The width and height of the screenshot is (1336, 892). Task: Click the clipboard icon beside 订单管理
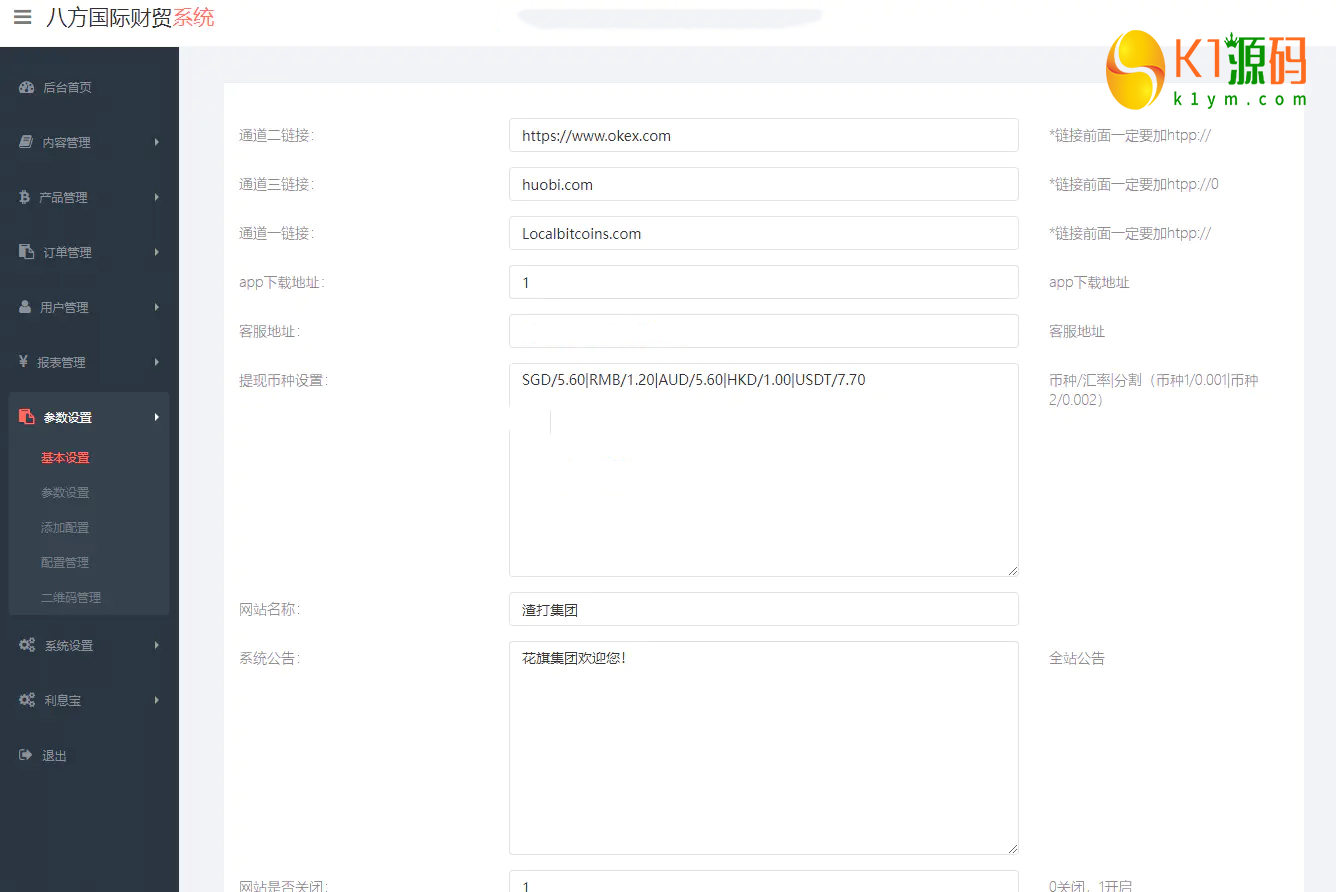(27, 252)
